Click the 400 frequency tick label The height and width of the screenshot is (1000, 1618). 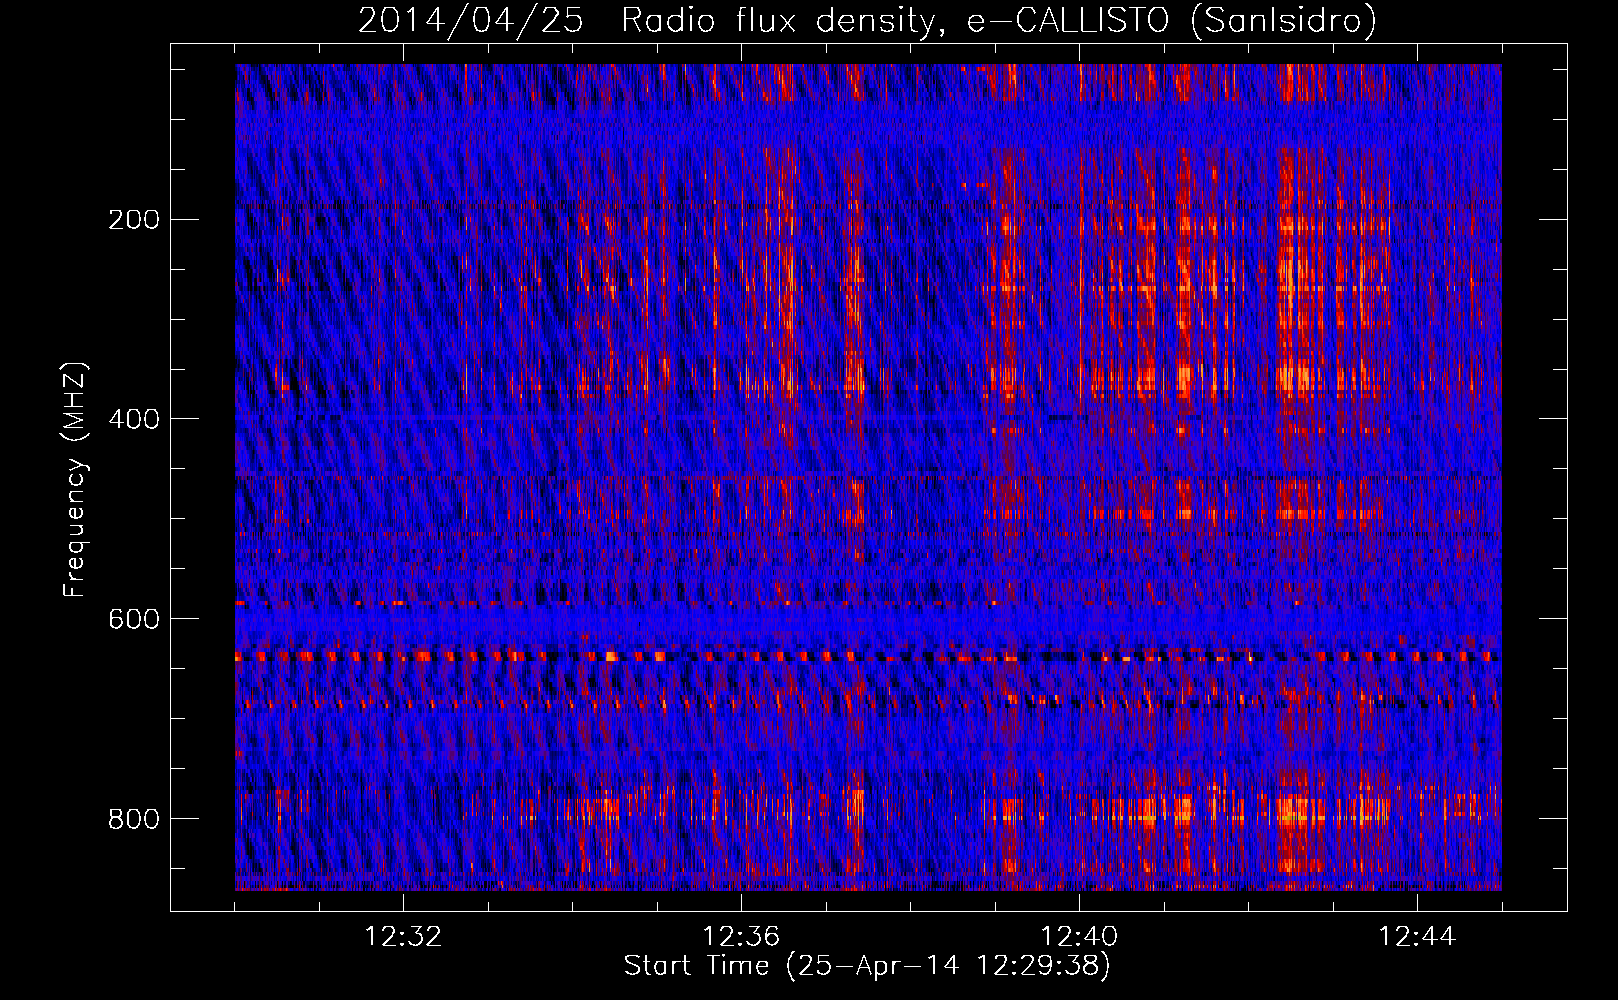coord(134,419)
